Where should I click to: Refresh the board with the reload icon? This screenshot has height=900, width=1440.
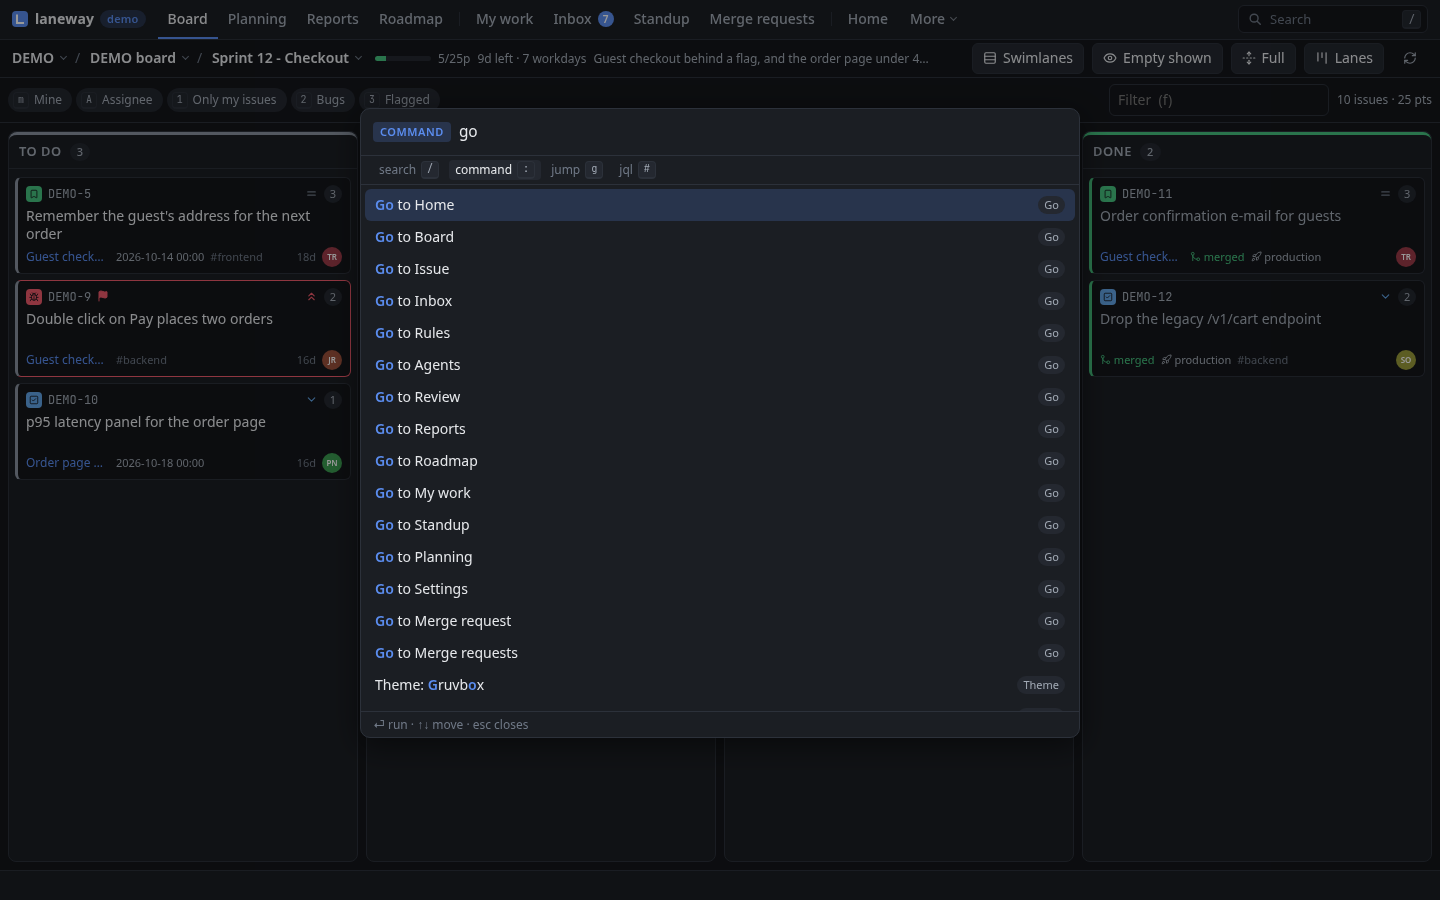pos(1410,58)
